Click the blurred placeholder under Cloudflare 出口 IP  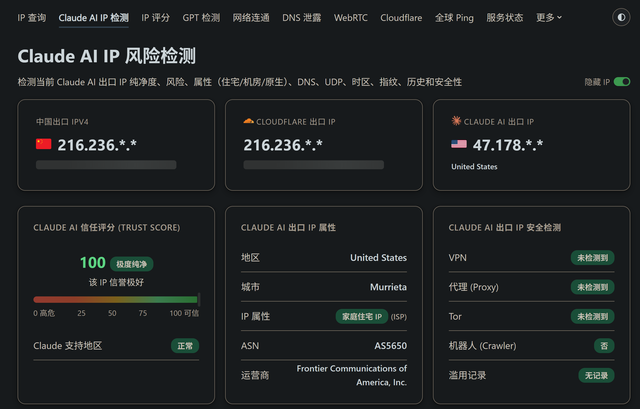pyautogui.click(x=313, y=164)
